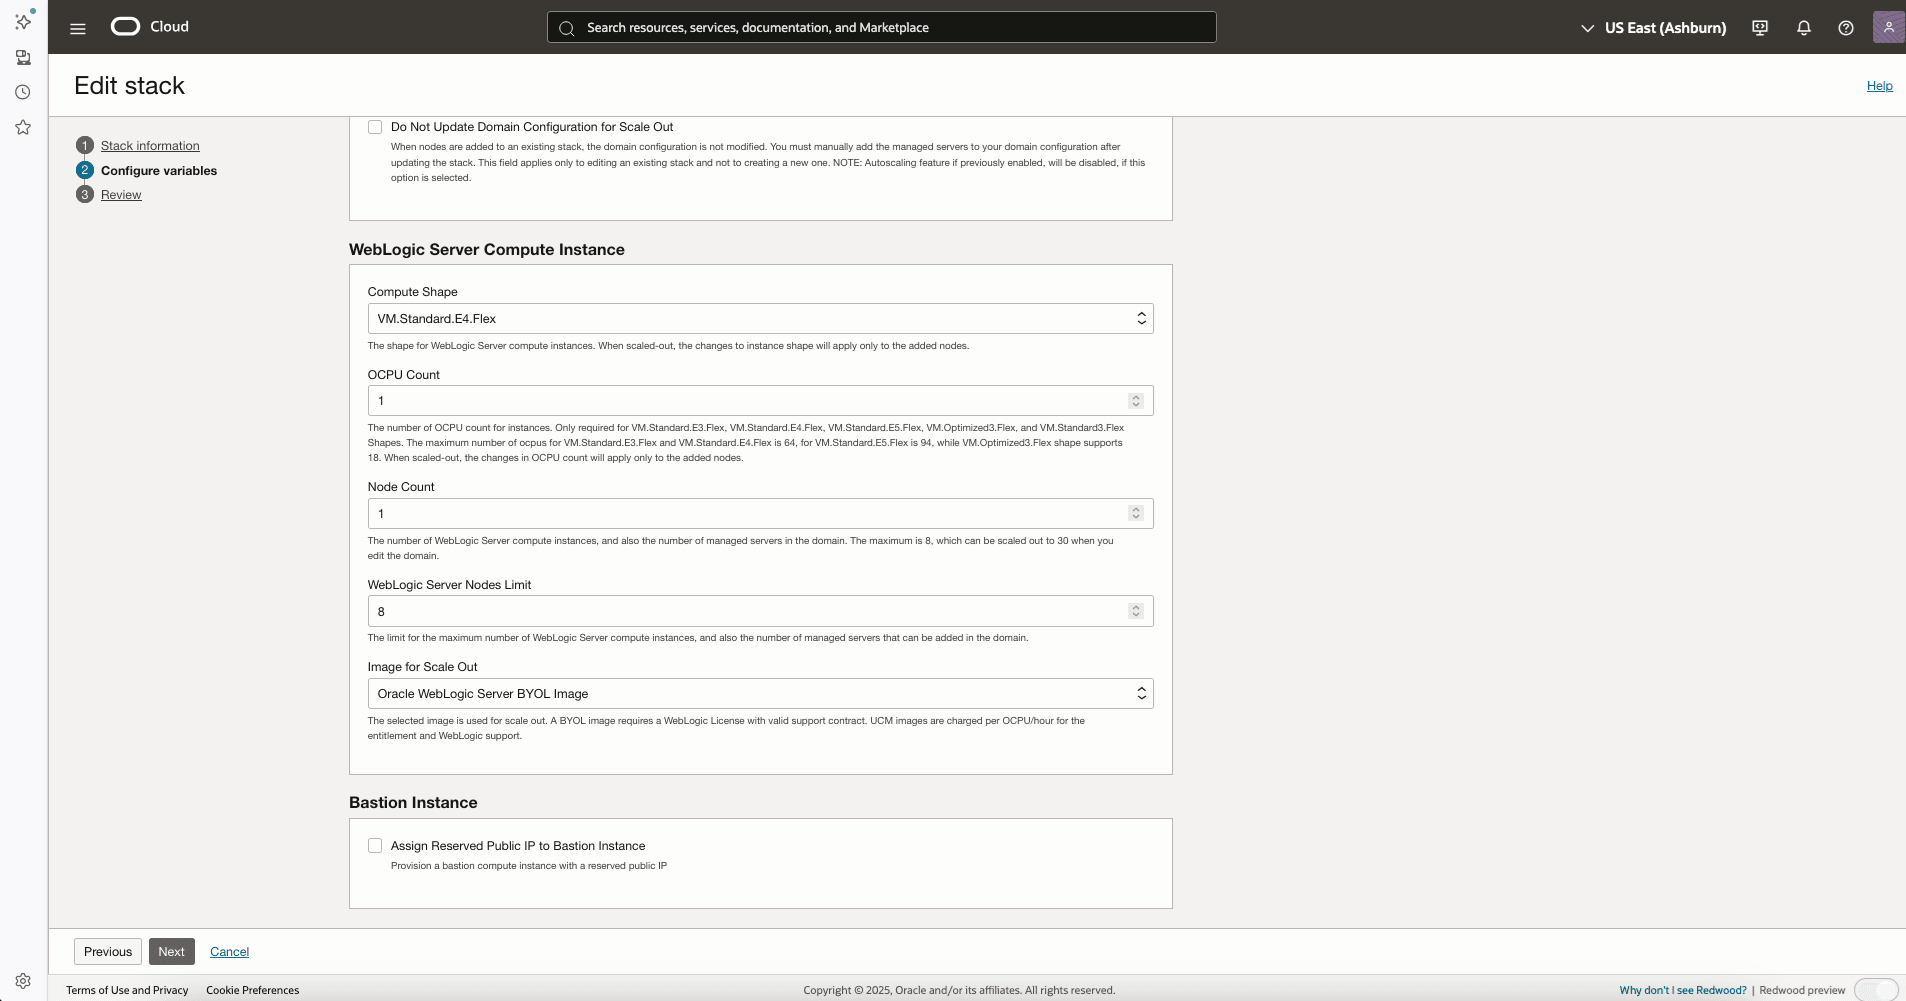Viewport: 1906px width, 1001px height.
Task: Open the Cloud Shell developer tools icon
Action: coord(1760,28)
